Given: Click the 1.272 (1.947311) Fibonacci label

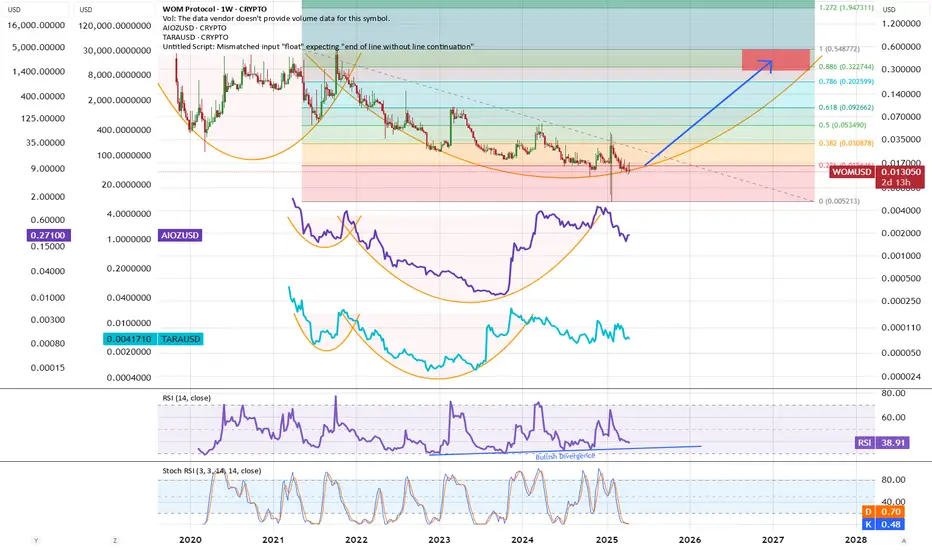Looking at the screenshot, I should coord(846,8).
